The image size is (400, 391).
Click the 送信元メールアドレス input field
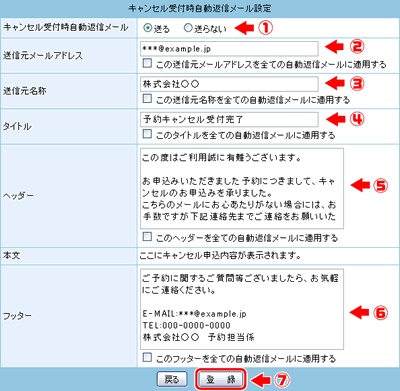[x=229, y=49]
